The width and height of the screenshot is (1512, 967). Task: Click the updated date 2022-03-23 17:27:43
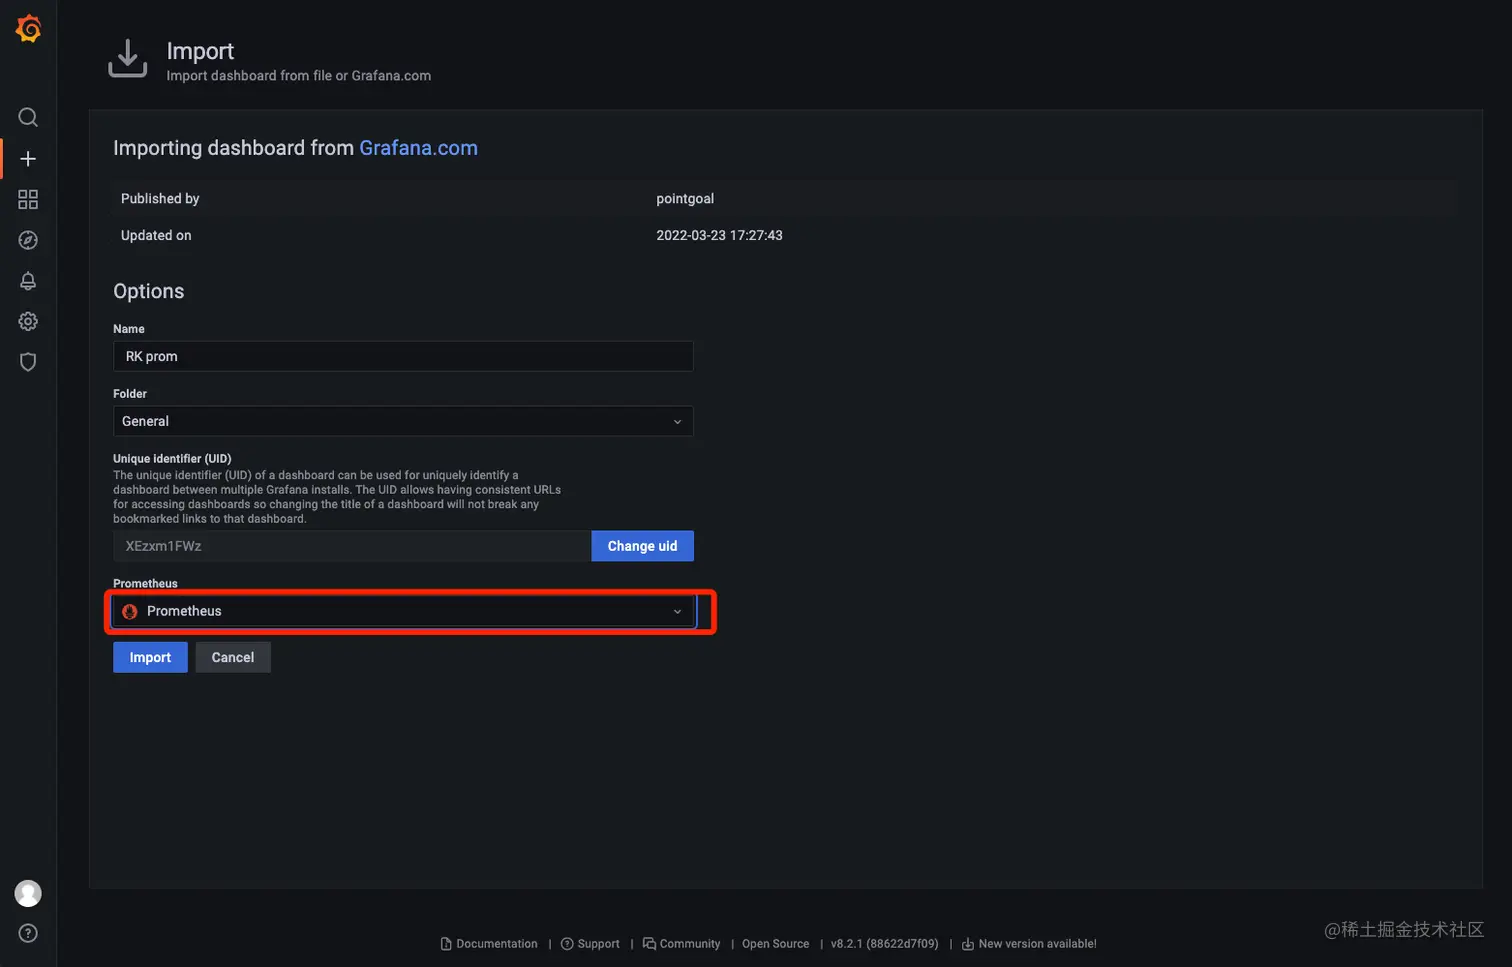[719, 236]
